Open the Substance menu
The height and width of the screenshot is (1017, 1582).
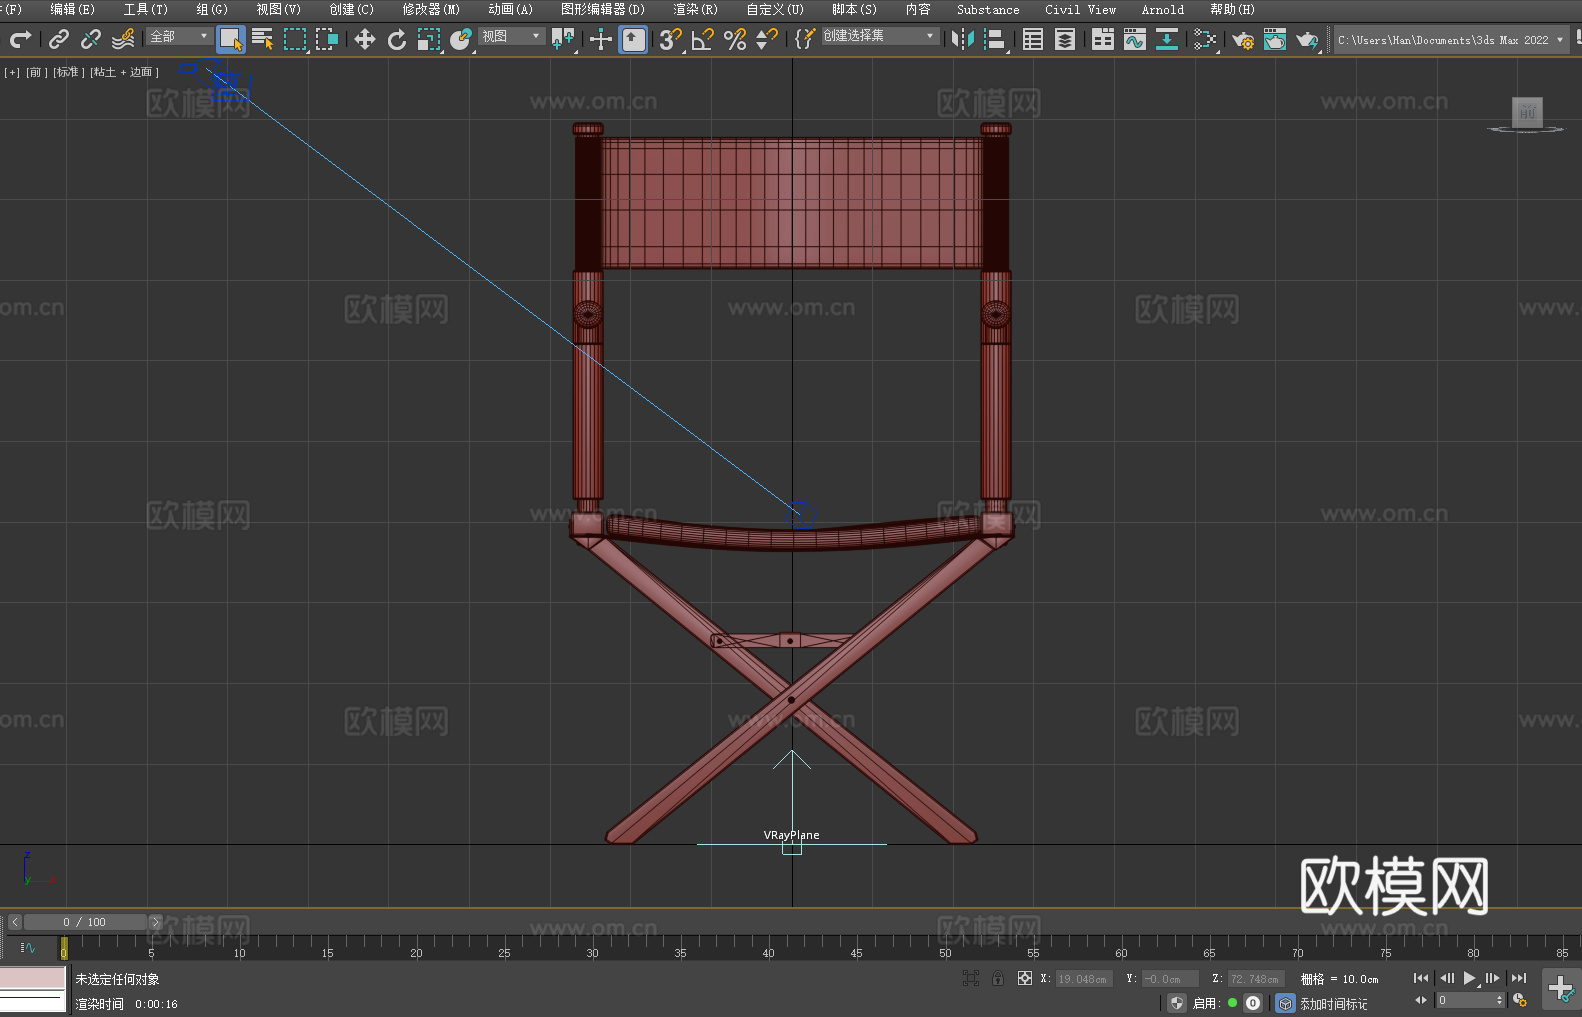pyautogui.click(x=988, y=9)
